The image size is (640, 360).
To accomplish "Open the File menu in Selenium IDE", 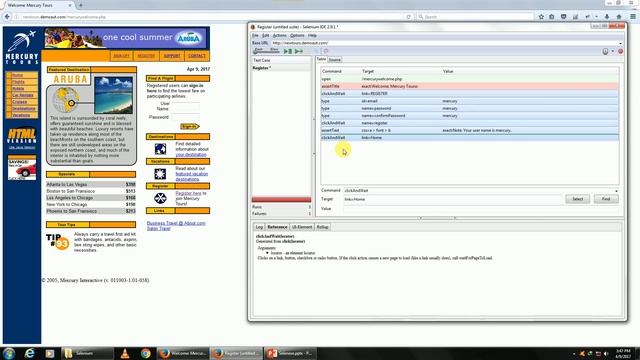I will click(x=255, y=36).
